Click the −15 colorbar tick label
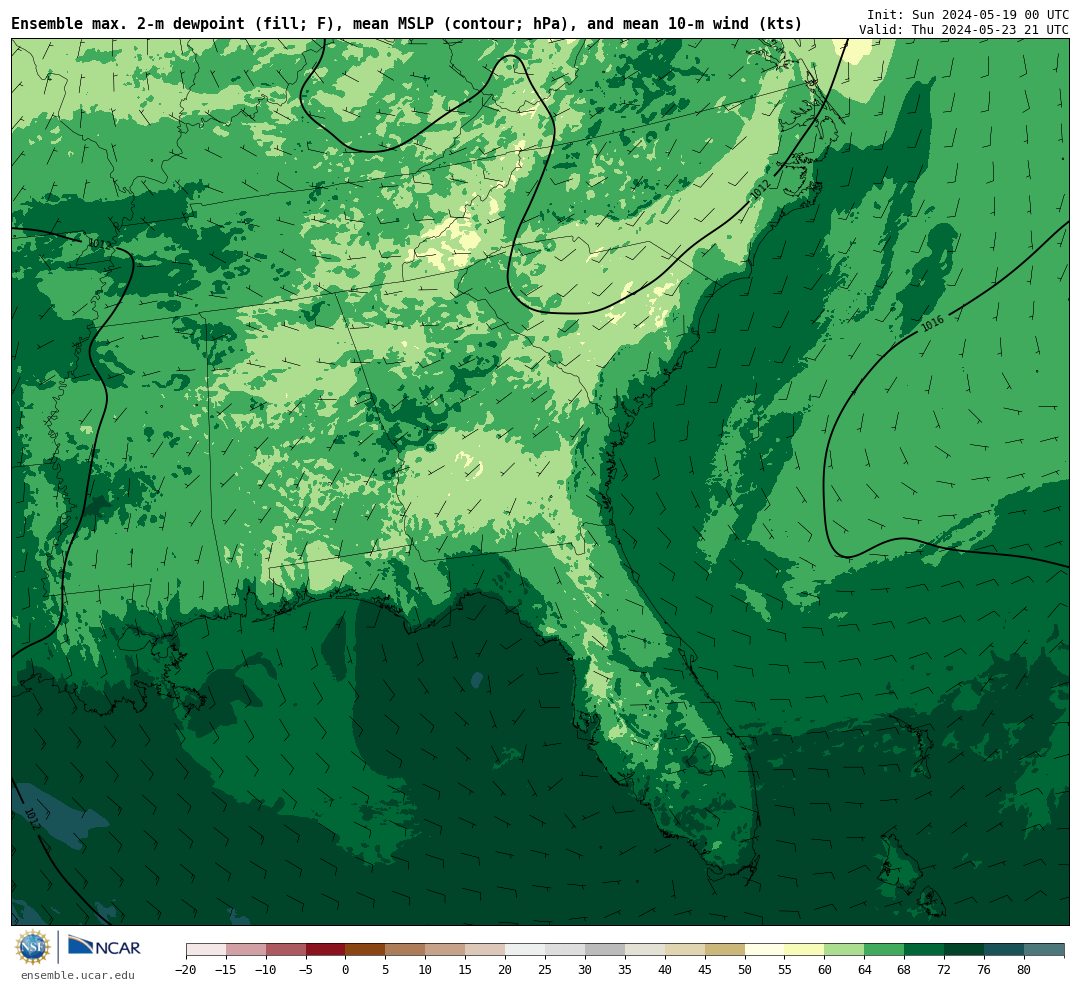 [226, 969]
